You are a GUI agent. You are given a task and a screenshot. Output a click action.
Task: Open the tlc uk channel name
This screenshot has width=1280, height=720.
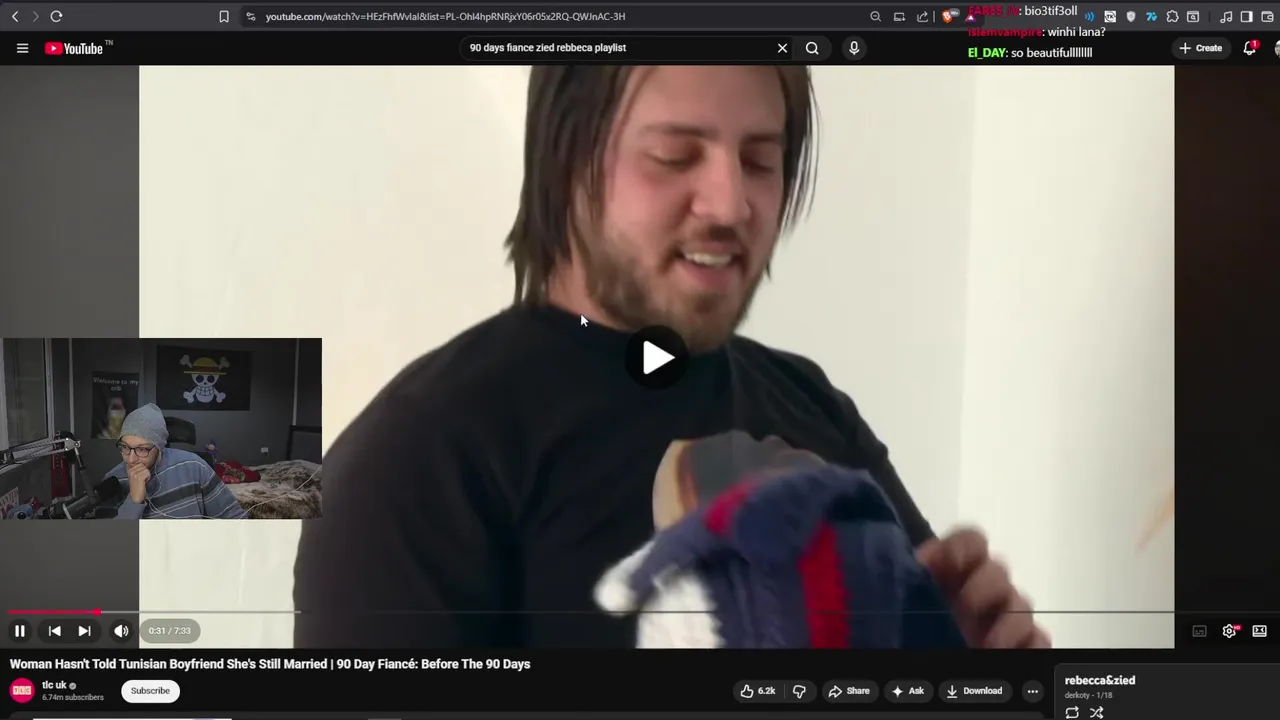click(54, 685)
